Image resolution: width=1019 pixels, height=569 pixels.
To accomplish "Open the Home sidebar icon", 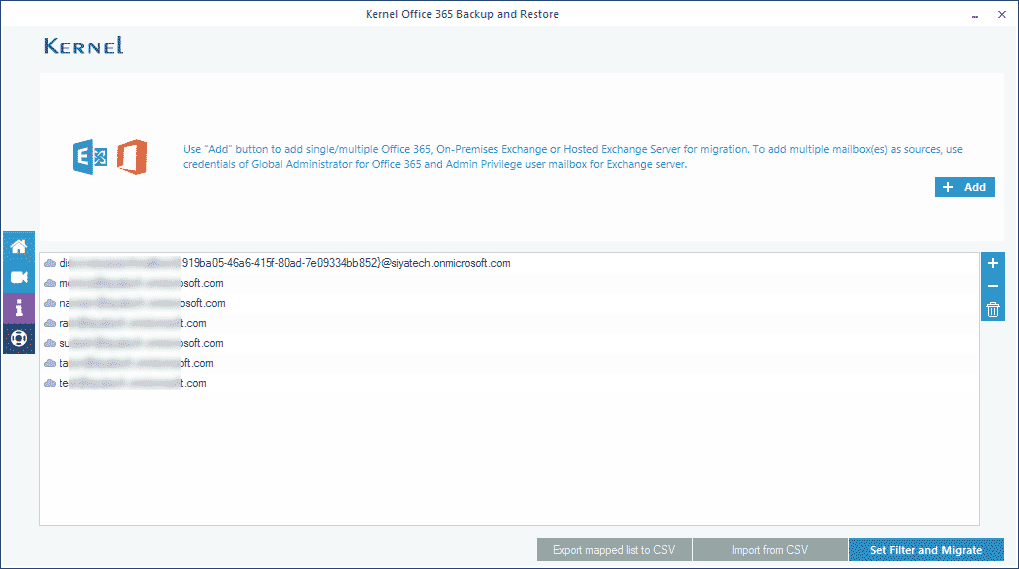I will (19, 247).
